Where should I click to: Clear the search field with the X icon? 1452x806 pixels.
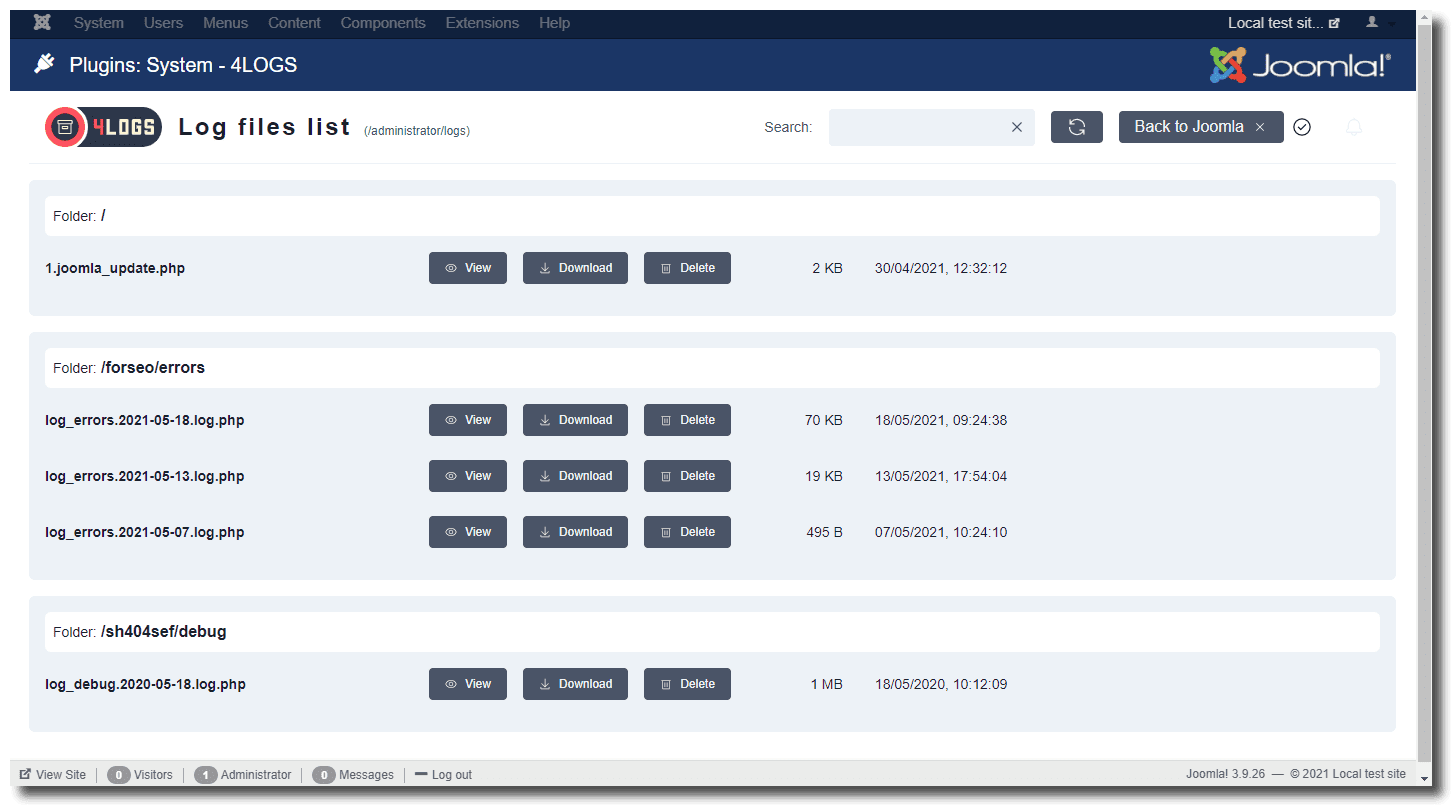pyautogui.click(x=1017, y=127)
